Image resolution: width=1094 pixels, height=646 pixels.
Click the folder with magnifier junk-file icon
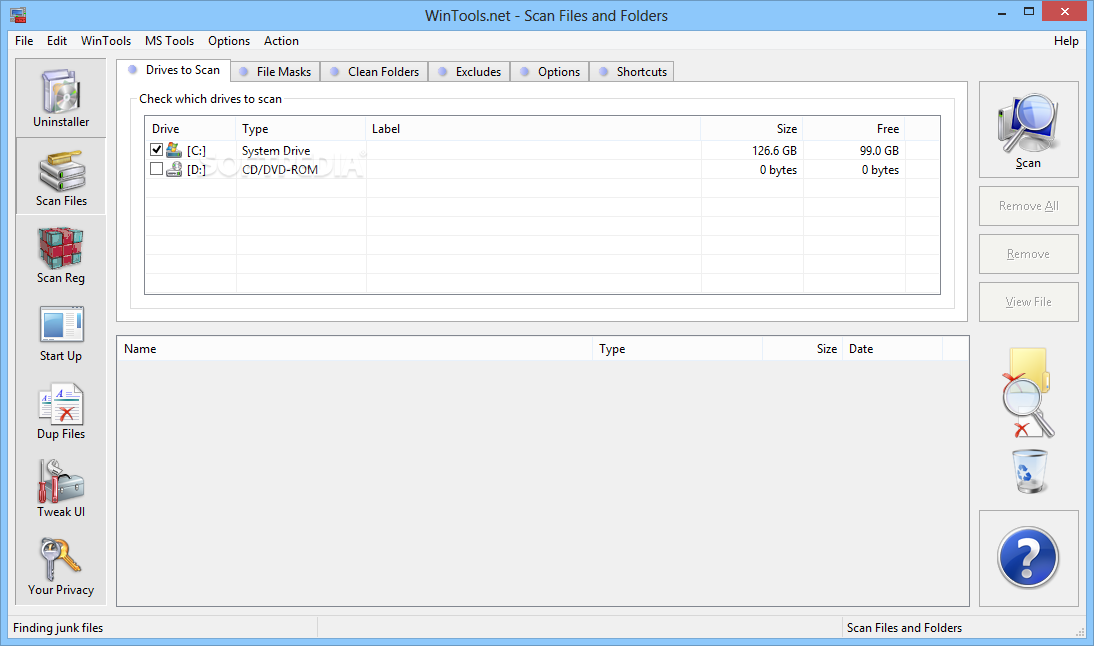1028,393
